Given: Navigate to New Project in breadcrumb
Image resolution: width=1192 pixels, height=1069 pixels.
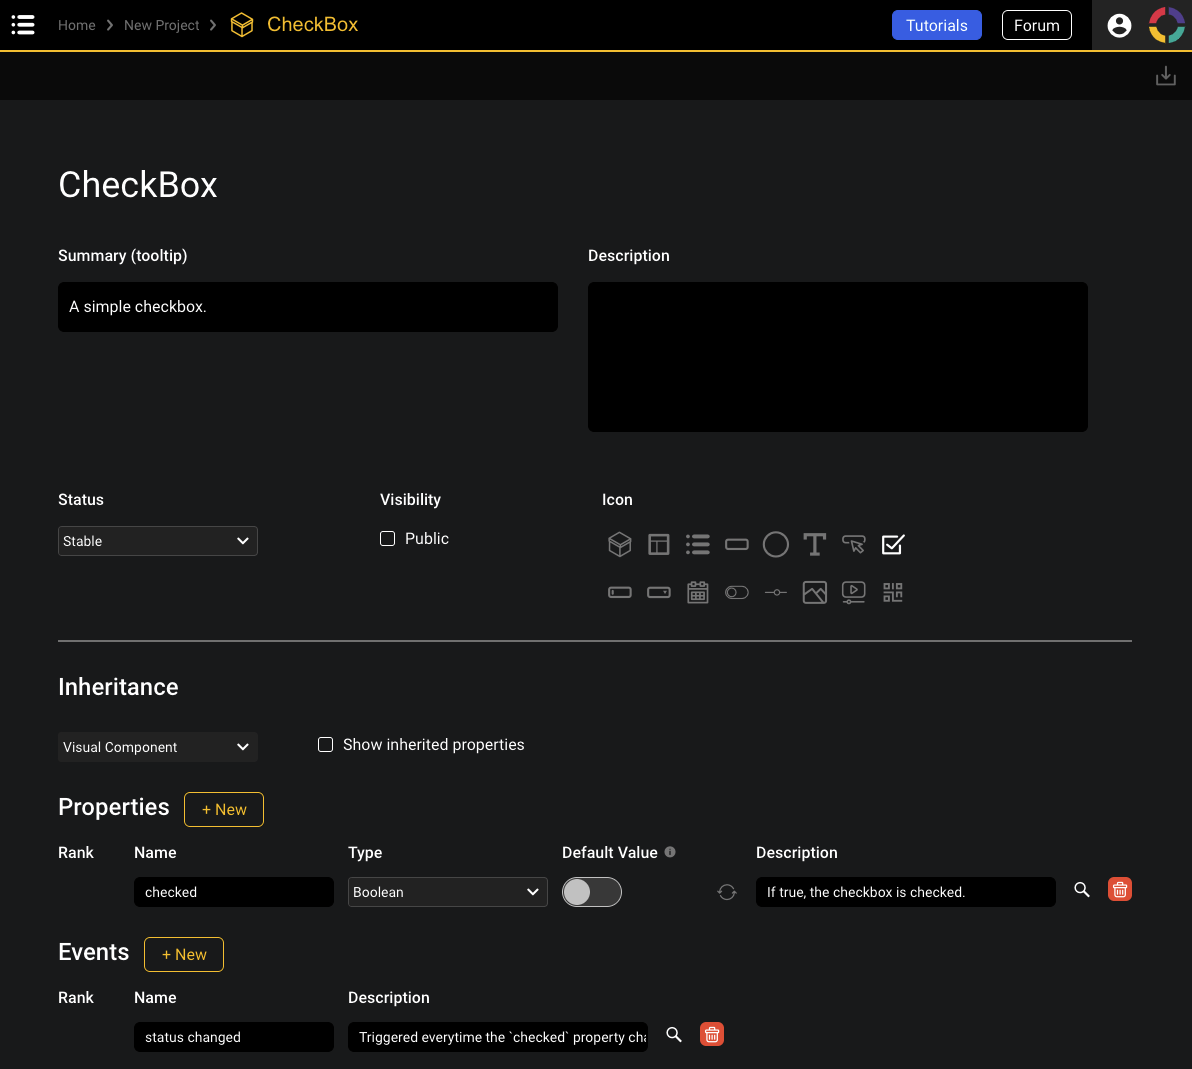Looking at the screenshot, I should point(161,24).
